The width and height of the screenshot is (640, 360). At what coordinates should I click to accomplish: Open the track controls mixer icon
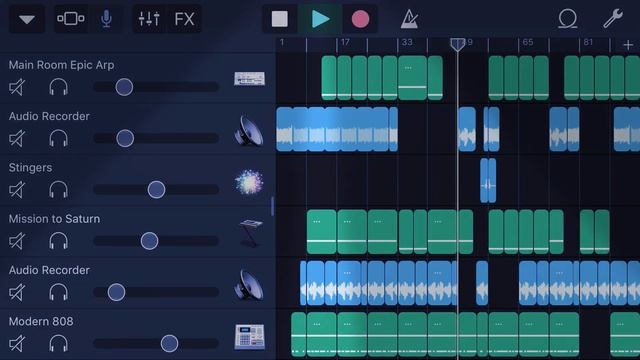[x=149, y=19]
